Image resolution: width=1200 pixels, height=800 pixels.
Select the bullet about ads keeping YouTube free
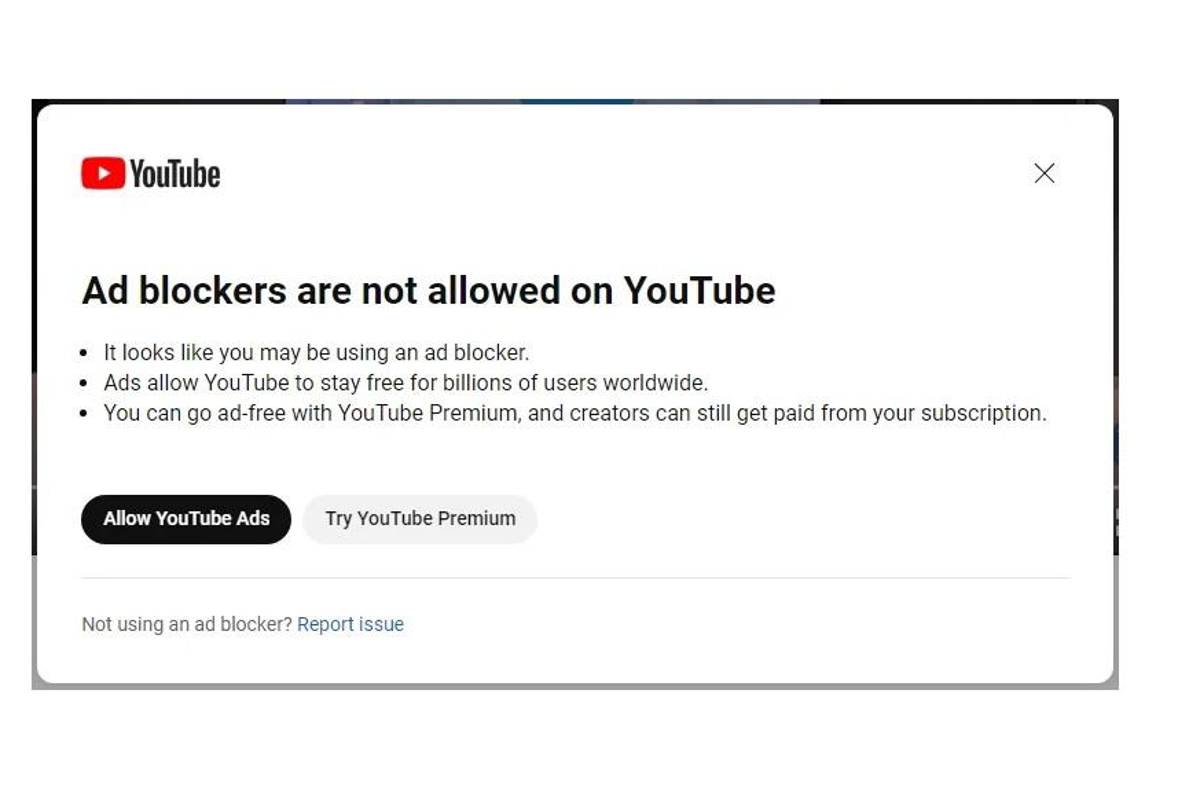point(404,382)
